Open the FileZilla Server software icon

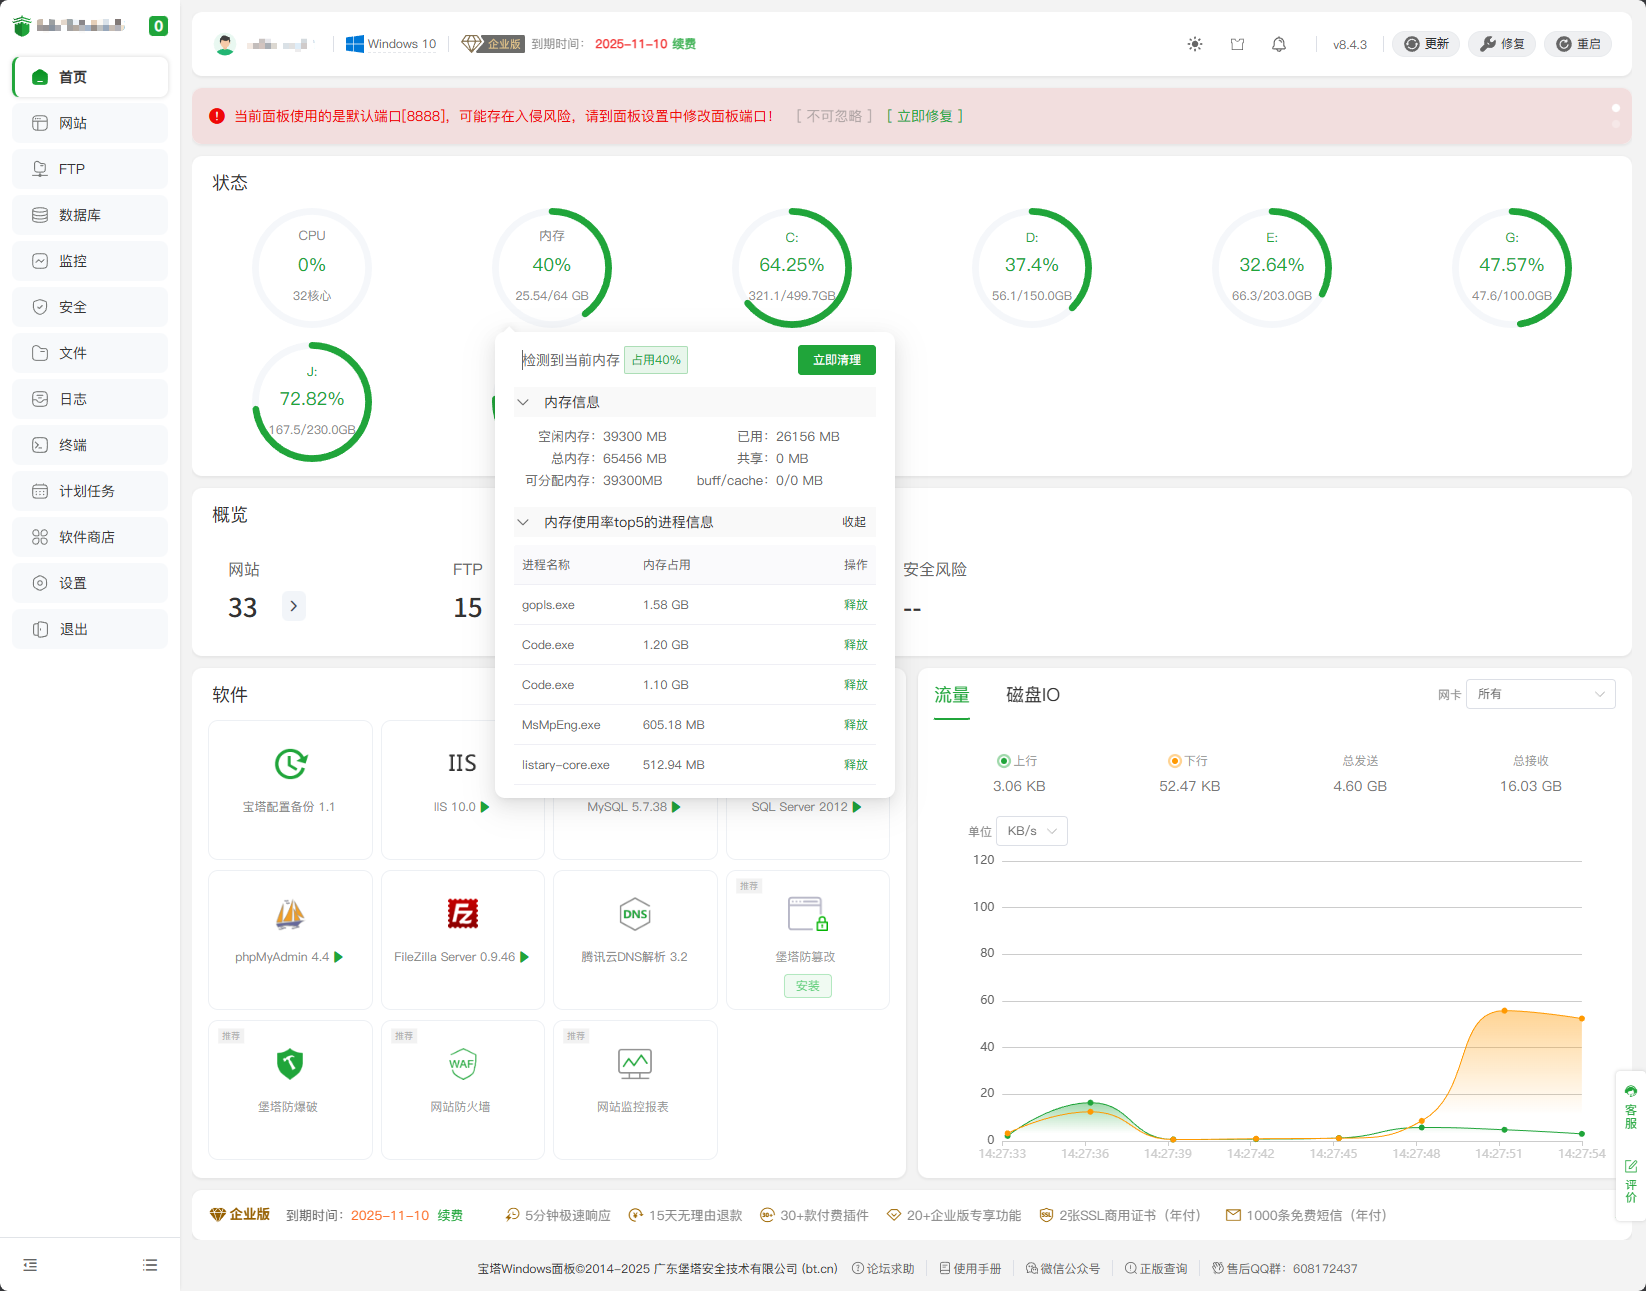point(462,914)
